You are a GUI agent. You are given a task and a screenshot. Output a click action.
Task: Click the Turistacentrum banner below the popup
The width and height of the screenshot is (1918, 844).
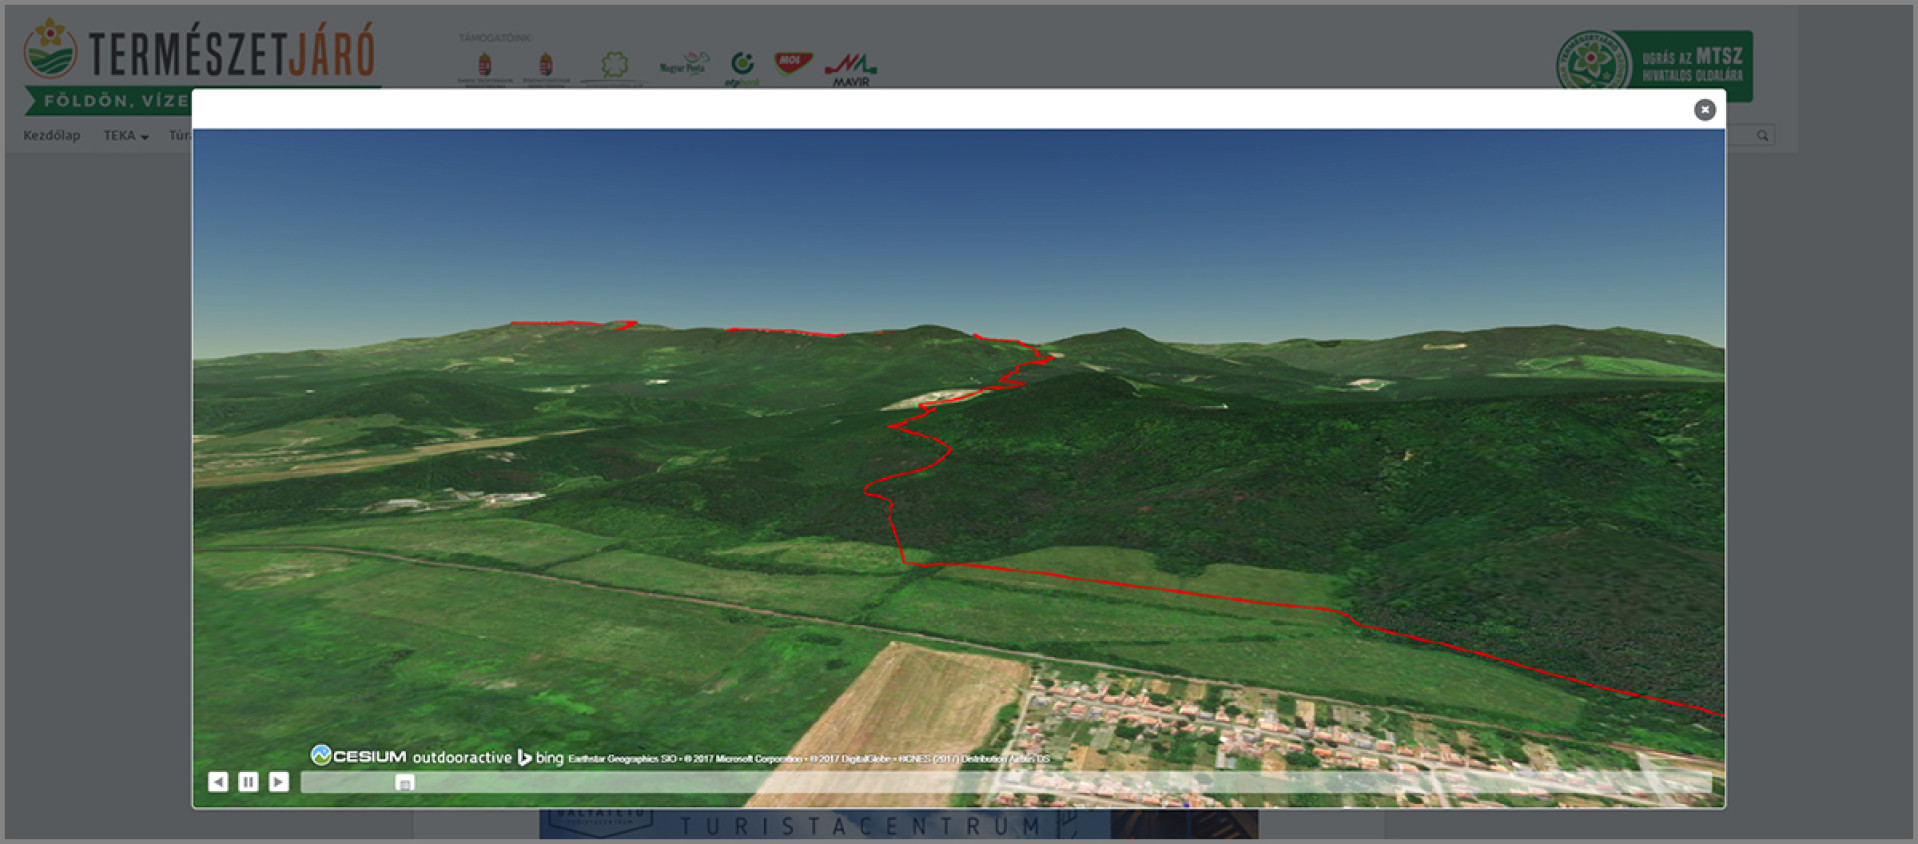click(x=860, y=825)
